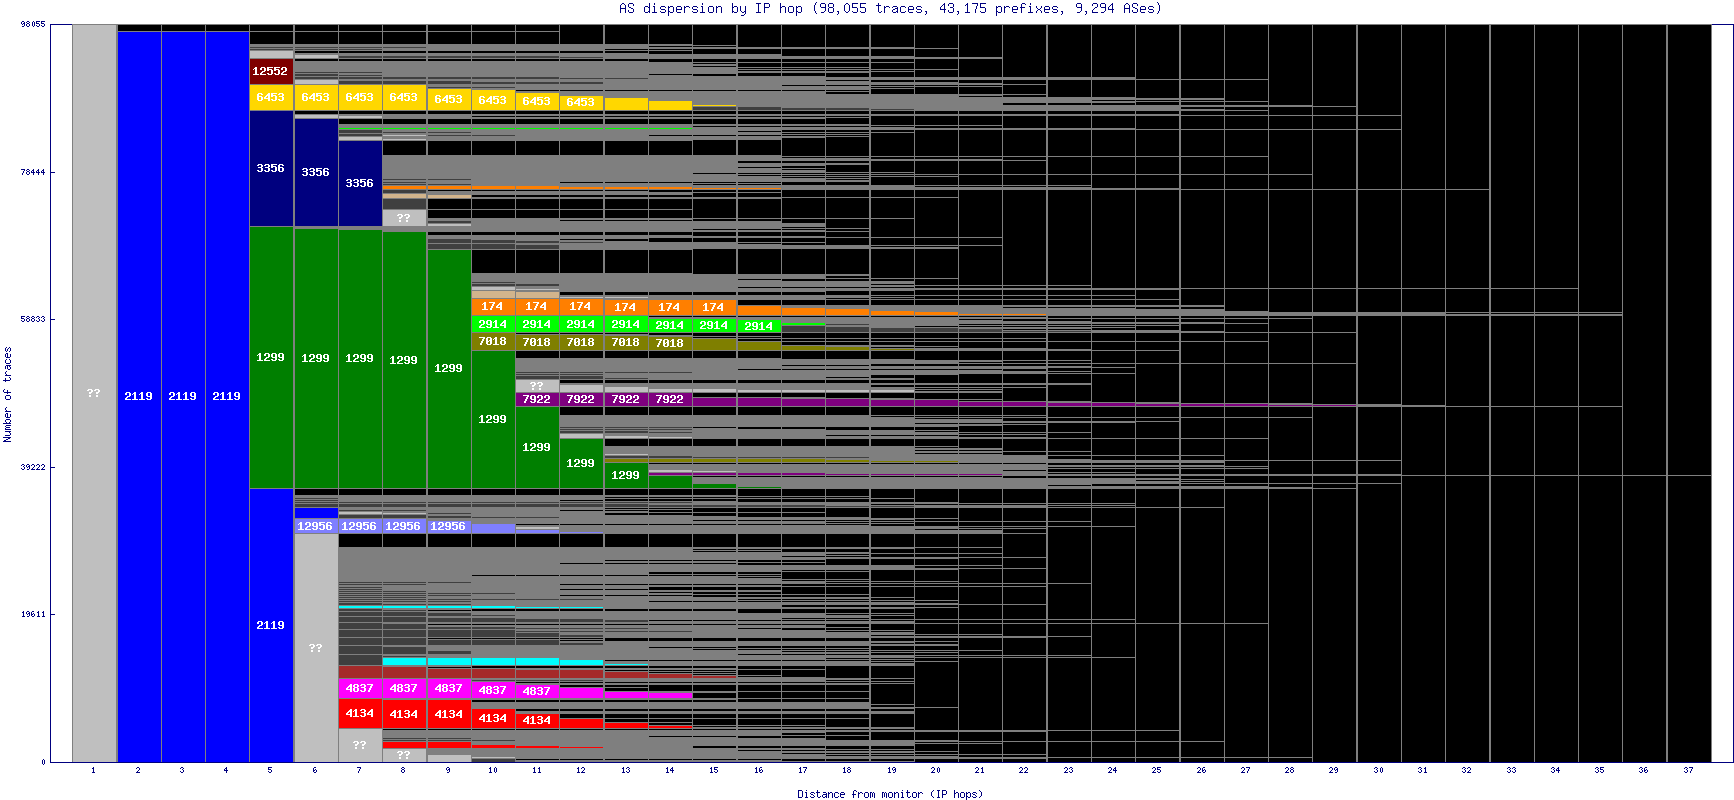Click the x-axis tick label 37

click(x=1688, y=770)
